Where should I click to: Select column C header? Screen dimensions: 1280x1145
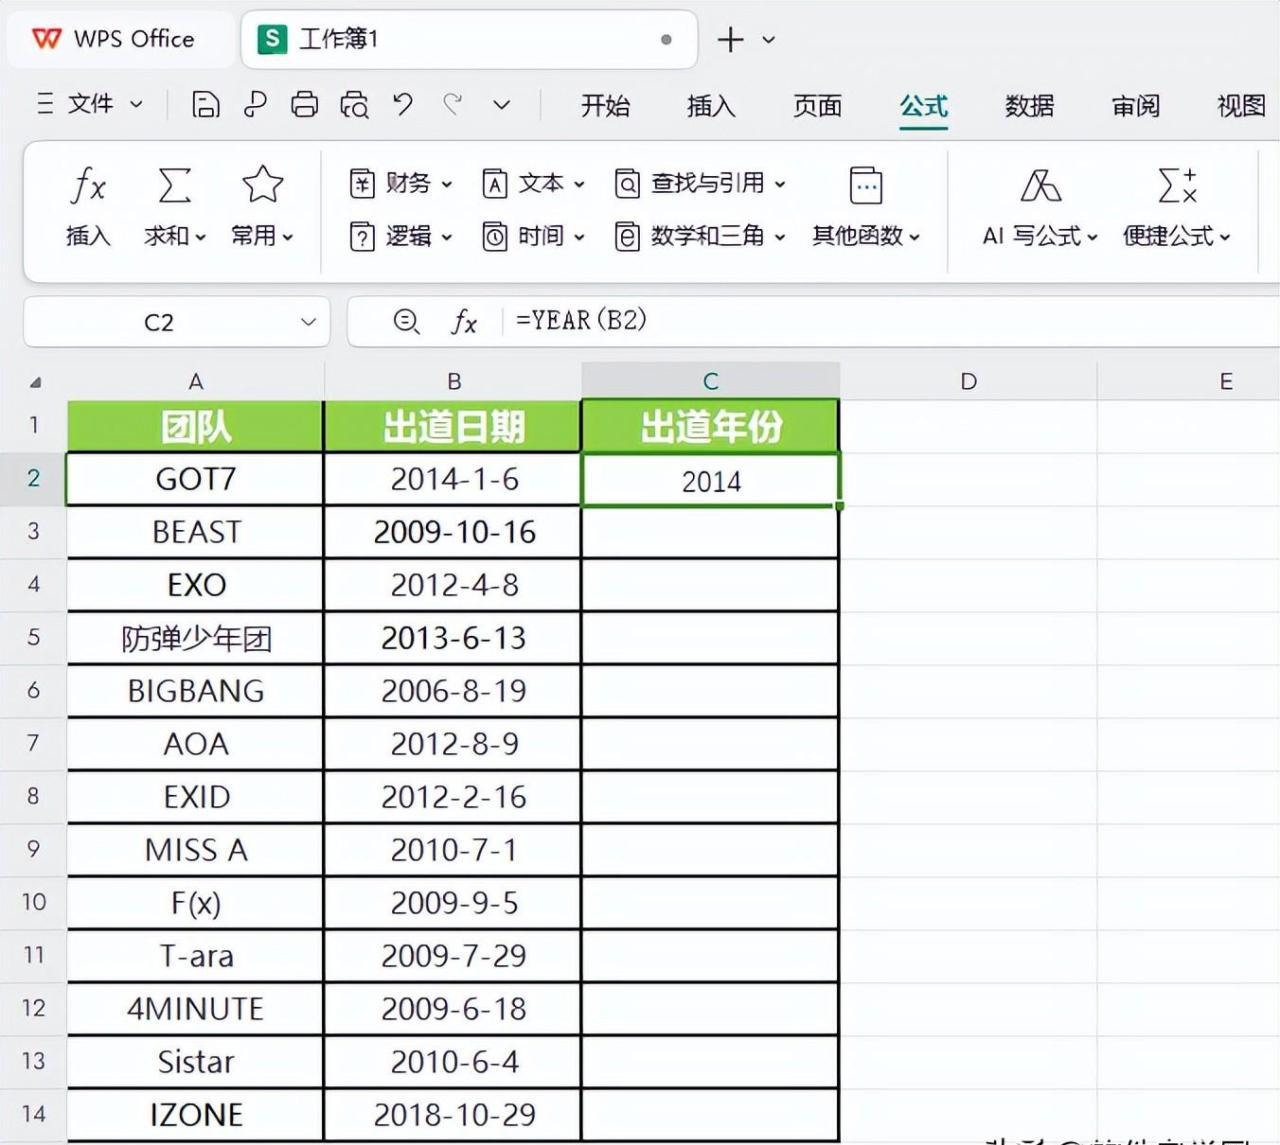(x=711, y=381)
